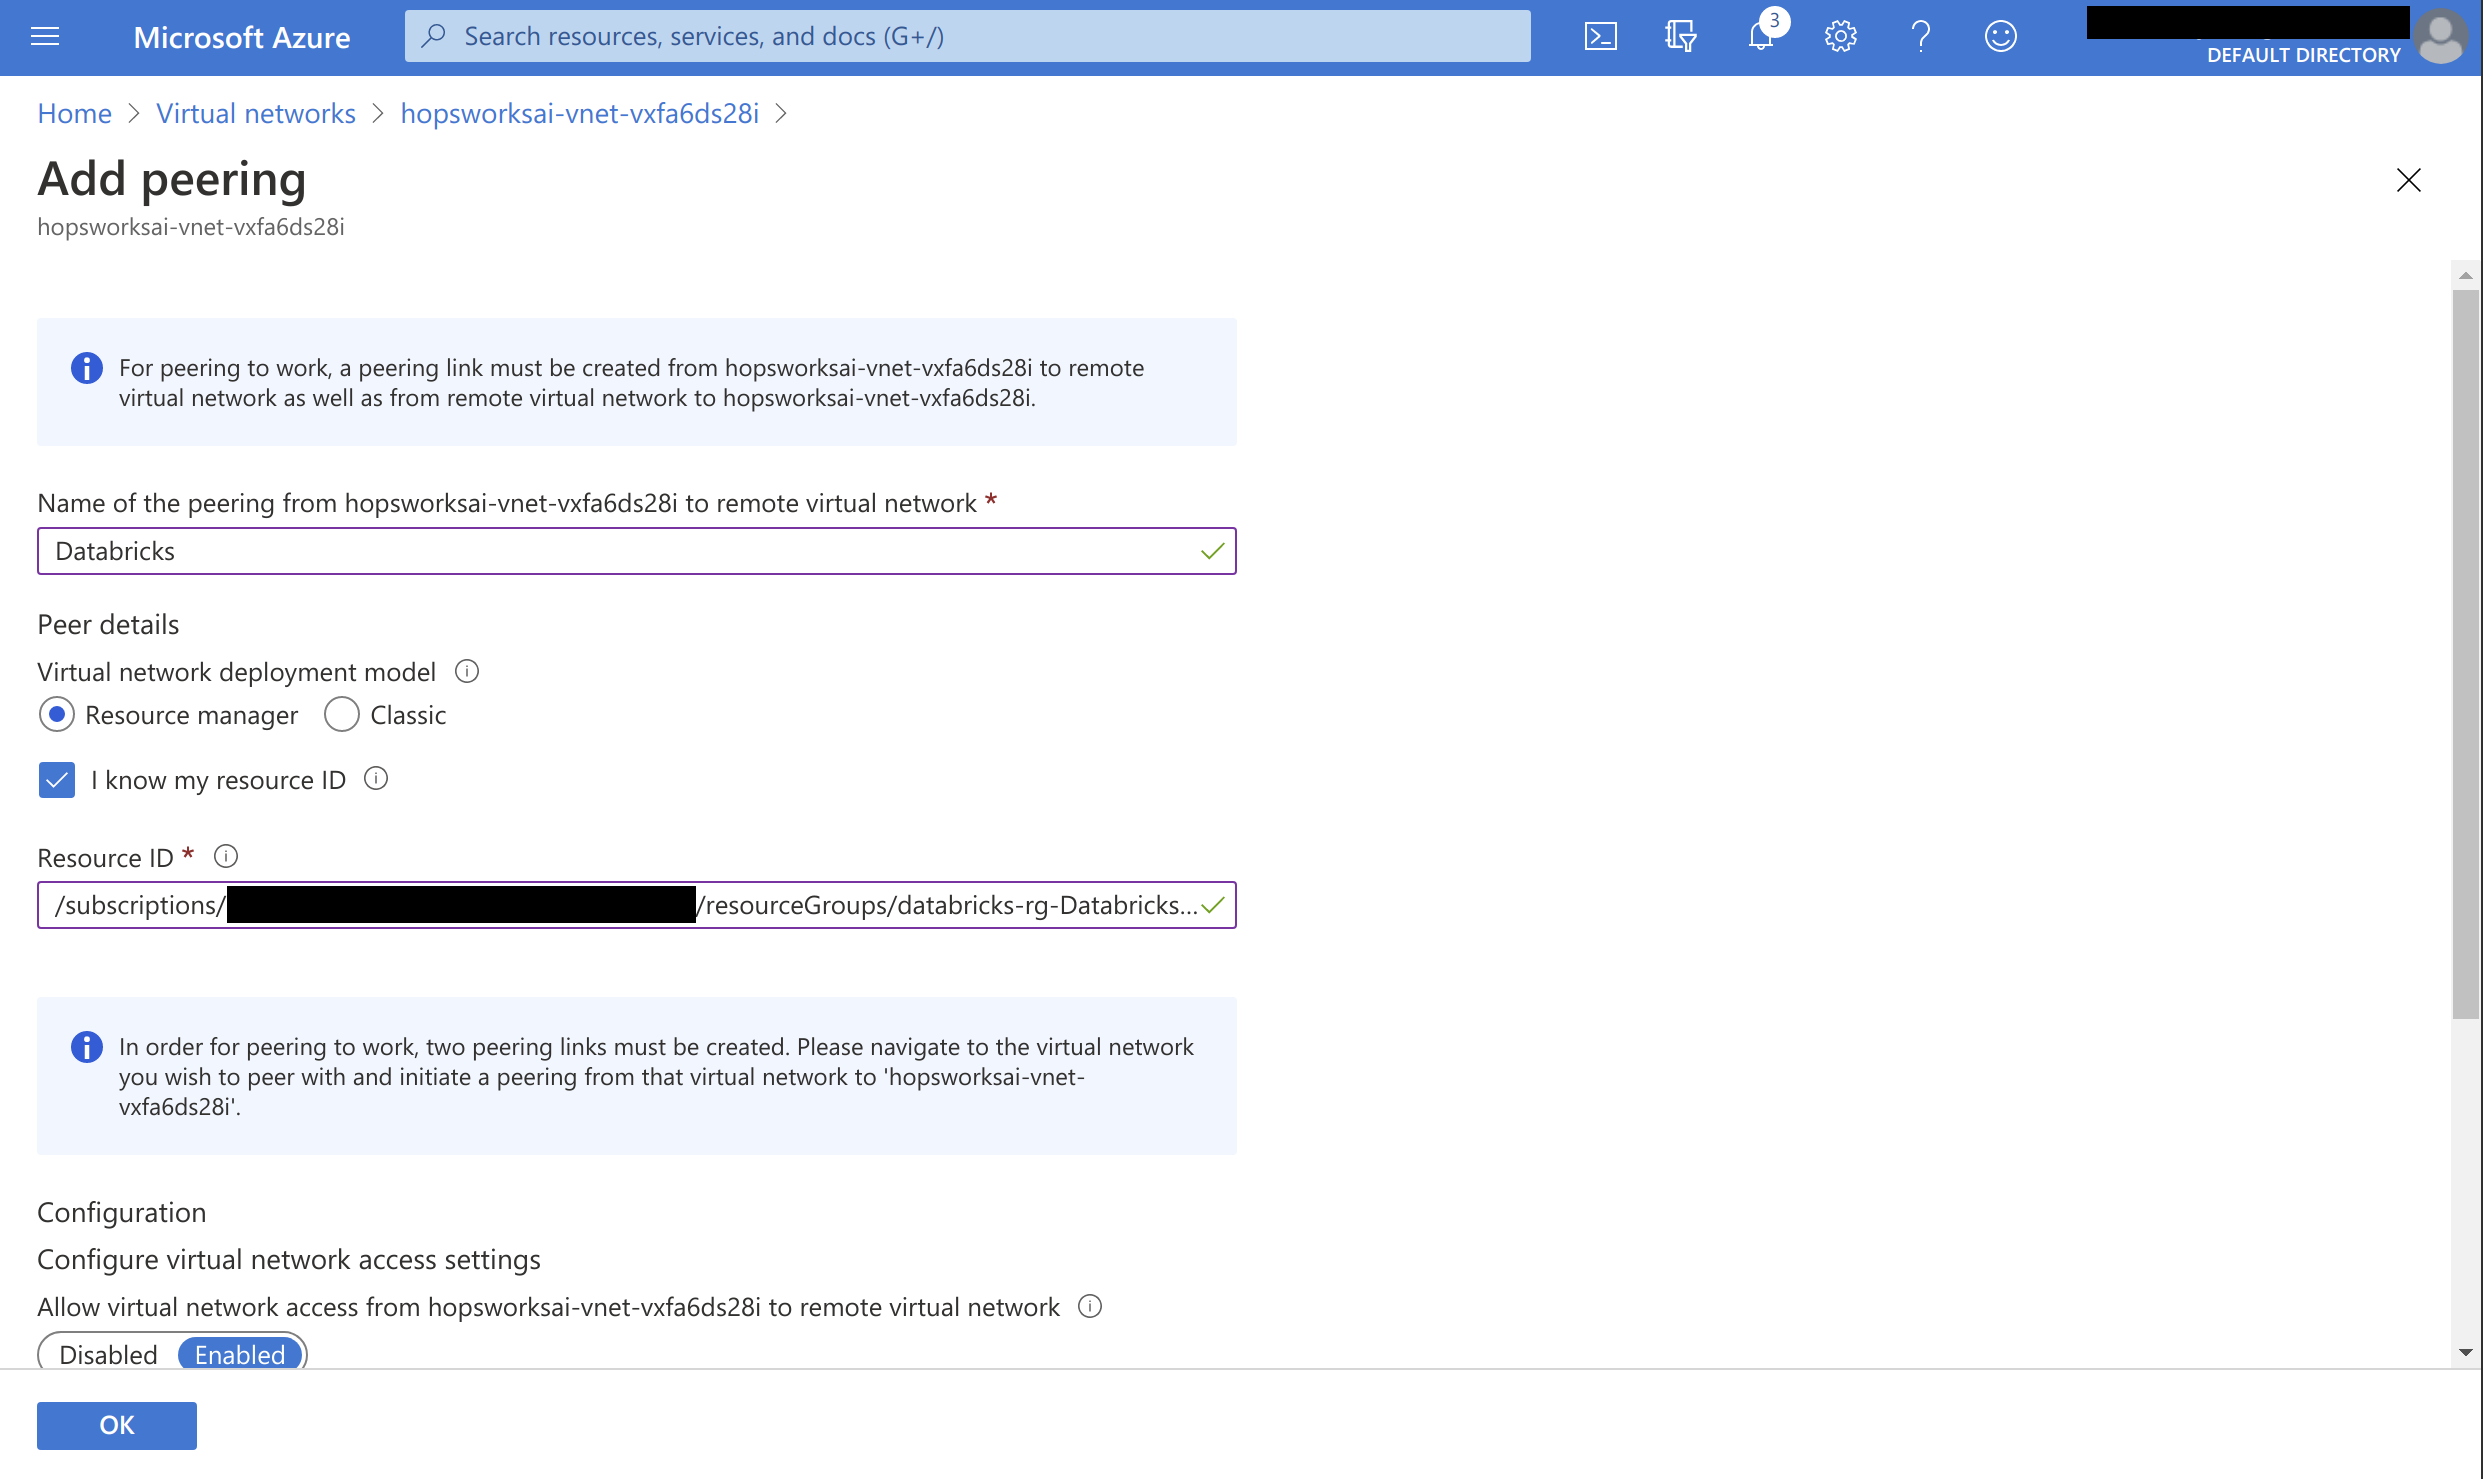This screenshot has height=1479, width=2483.
Task: Select the Classic deployment model
Action: pos(341,714)
